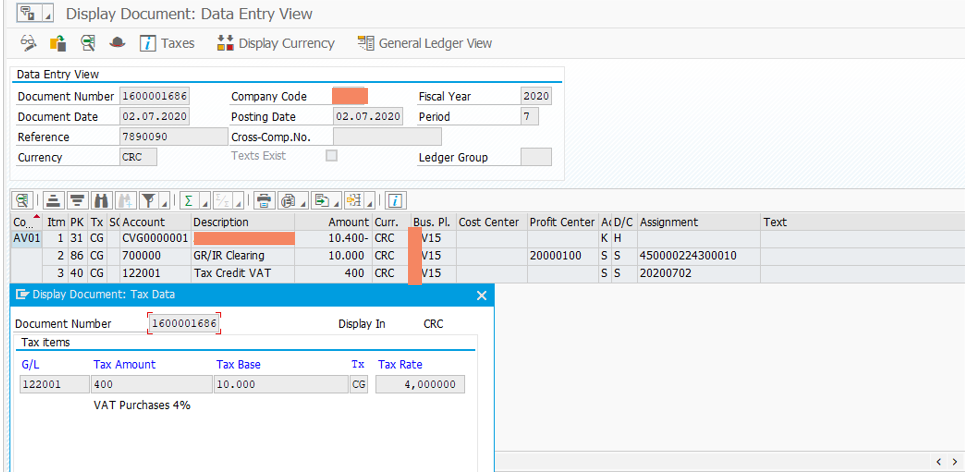
Task: Click the Set Filter funnel icon
Action: point(149,201)
